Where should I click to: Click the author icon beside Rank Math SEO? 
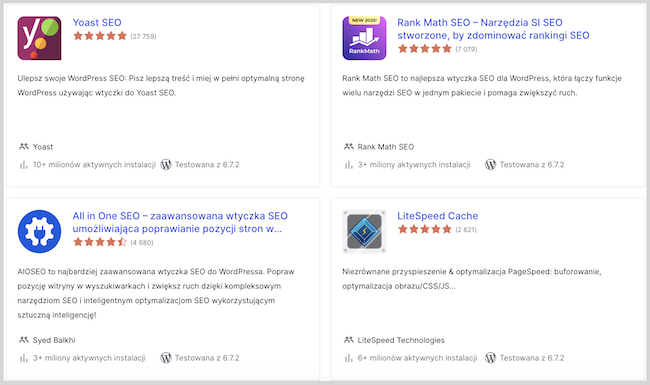pyautogui.click(x=349, y=146)
